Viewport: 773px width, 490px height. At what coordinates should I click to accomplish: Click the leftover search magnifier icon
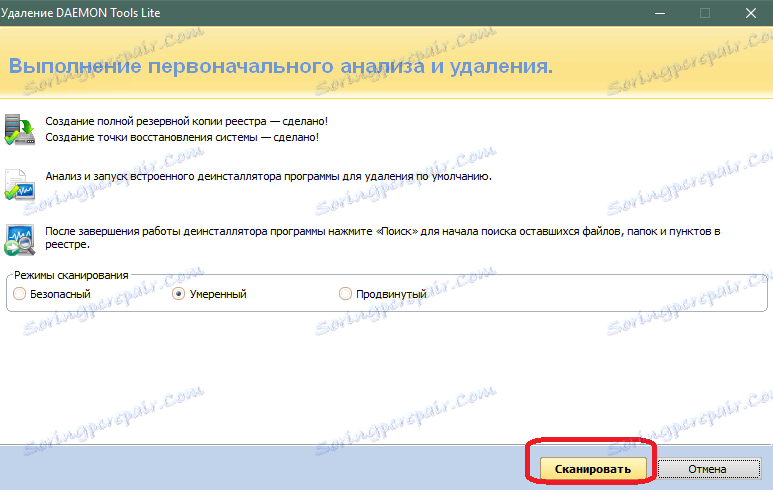pyautogui.click(x=20, y=240)
